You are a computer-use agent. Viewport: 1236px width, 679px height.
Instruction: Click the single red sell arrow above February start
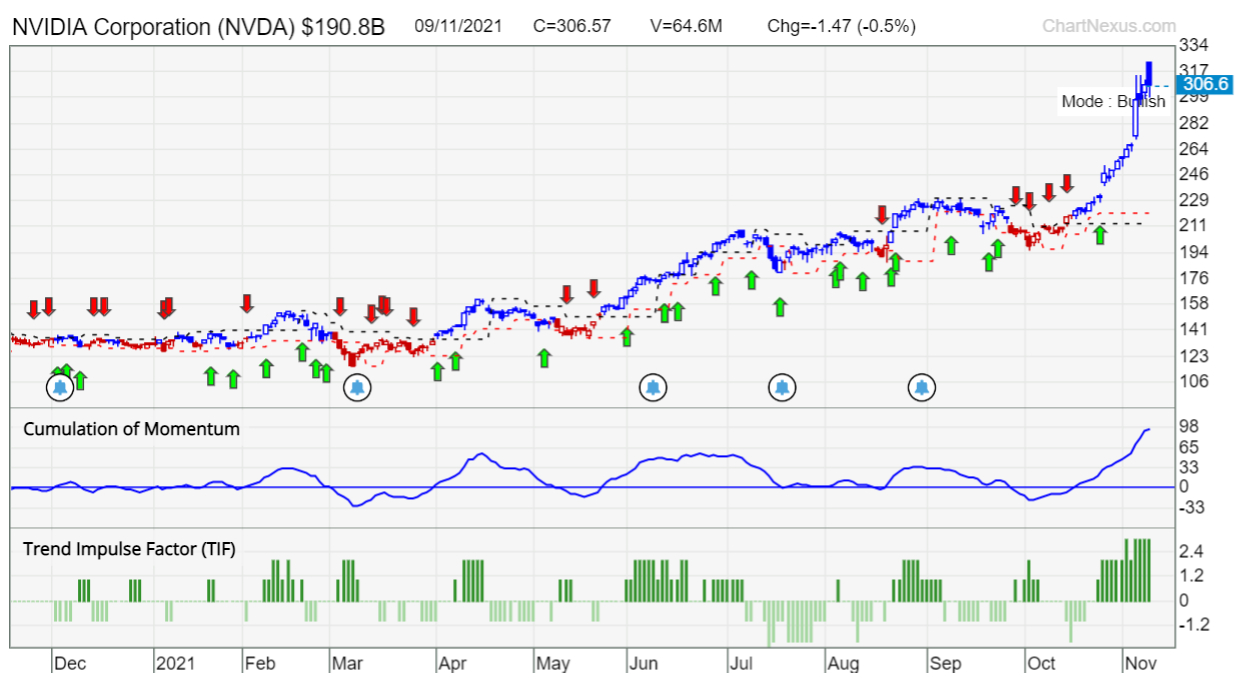(x=247, y=302)
